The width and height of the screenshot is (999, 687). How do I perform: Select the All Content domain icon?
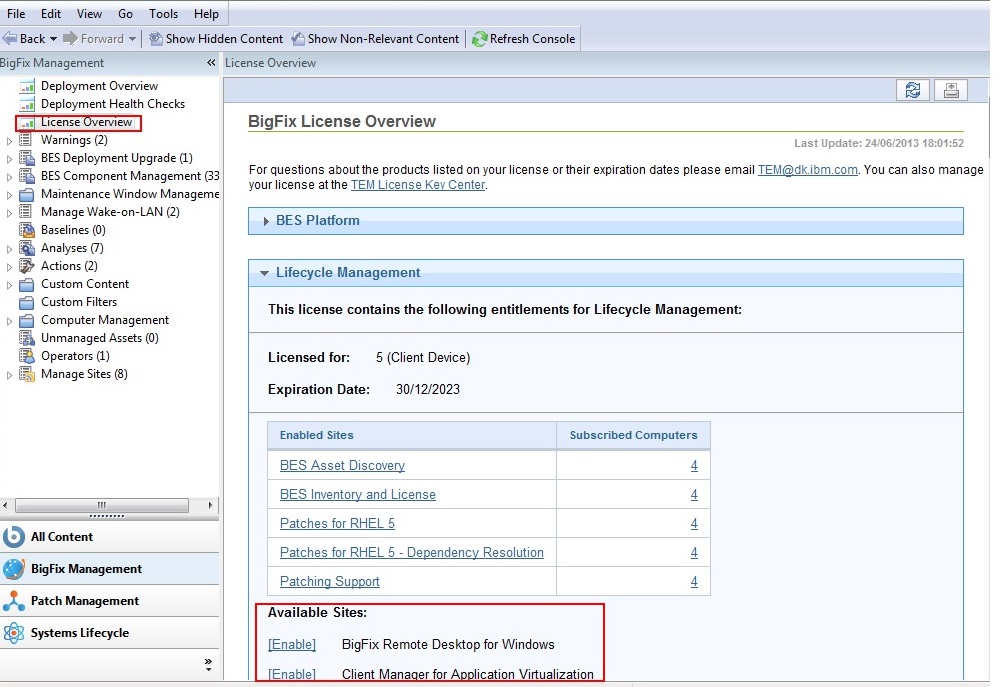pos(14,537)
